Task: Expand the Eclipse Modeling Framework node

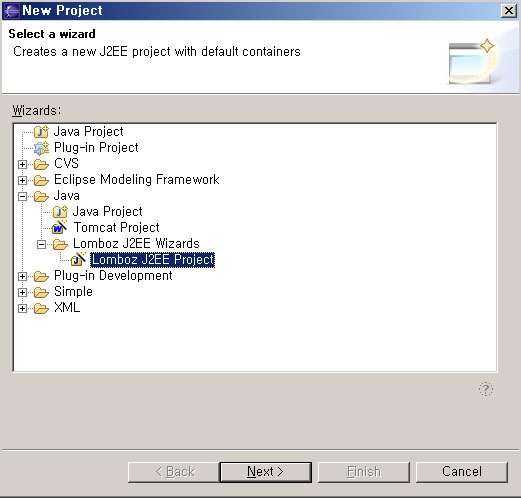Action: point(22,180)
